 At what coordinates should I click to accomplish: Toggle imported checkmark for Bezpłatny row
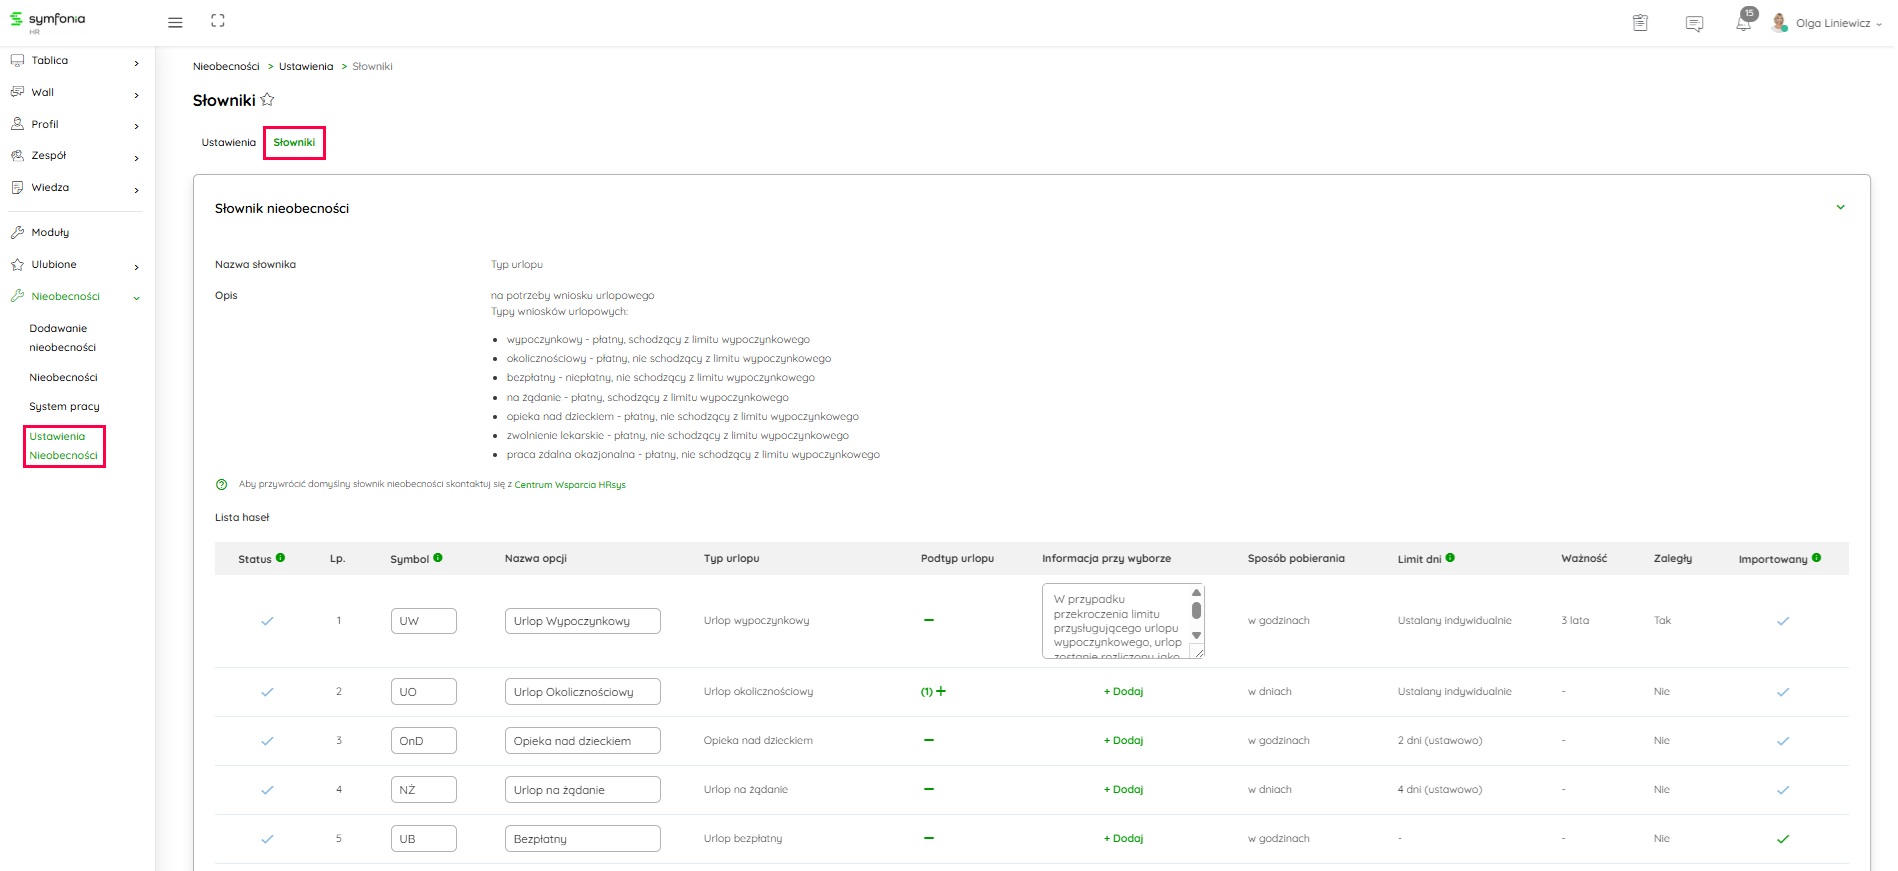[1782, 839]
